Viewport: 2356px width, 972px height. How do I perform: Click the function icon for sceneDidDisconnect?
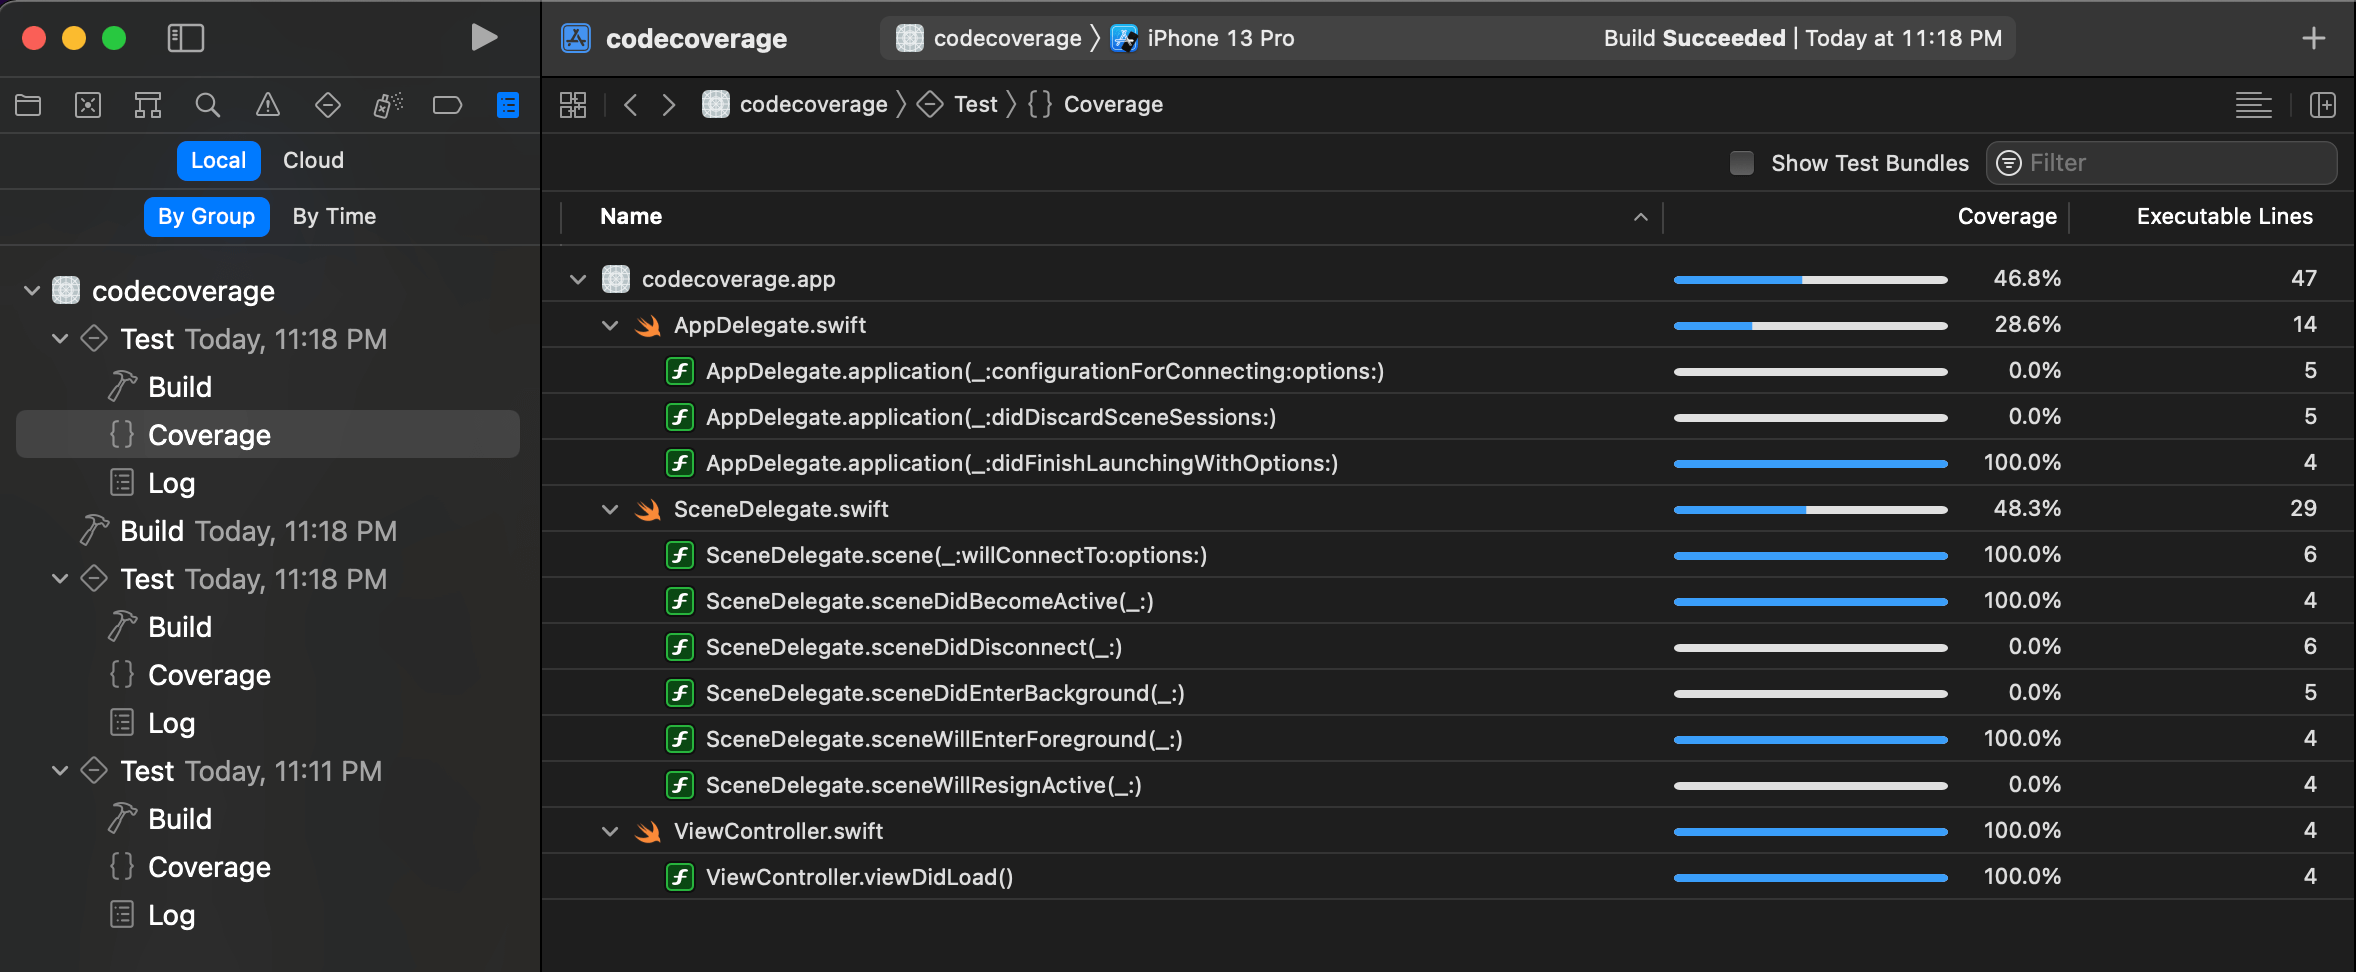pyautogui.click(x=680, y=648)
